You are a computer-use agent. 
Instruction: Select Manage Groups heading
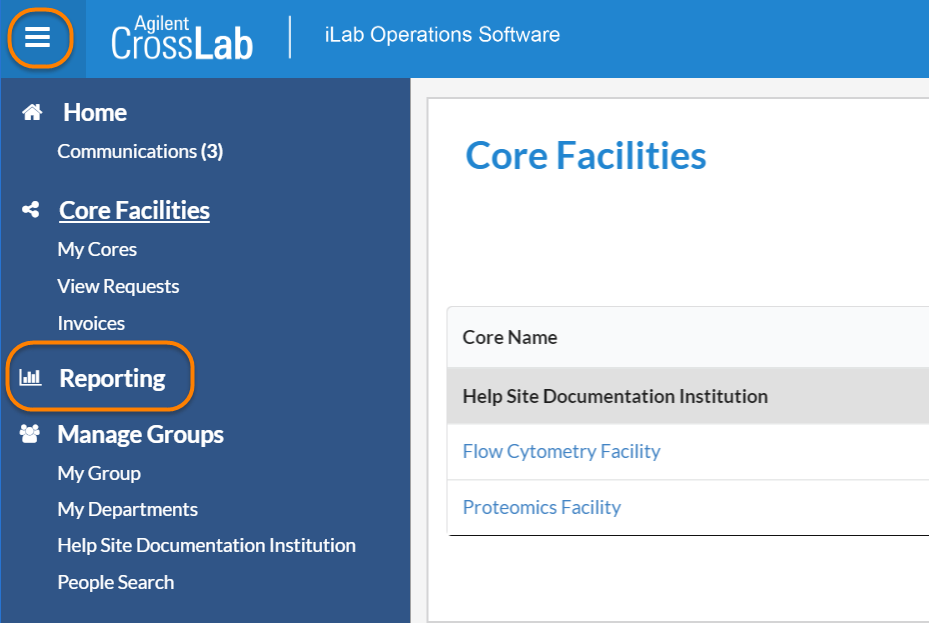click(x=140, y=434)
